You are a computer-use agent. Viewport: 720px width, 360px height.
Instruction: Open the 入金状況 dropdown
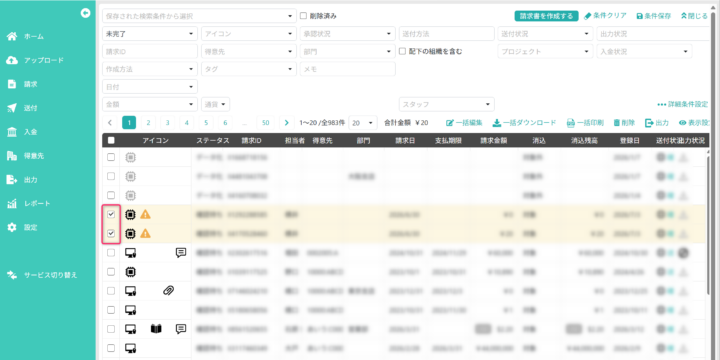pos(644,51)
